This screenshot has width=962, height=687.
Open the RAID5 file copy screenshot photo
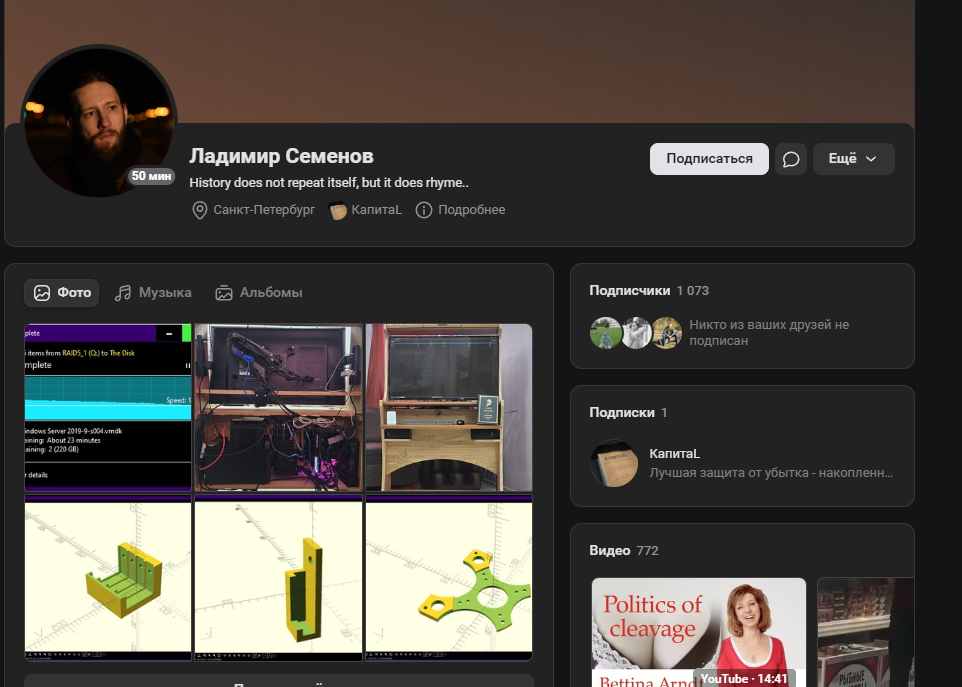point(108,407)
